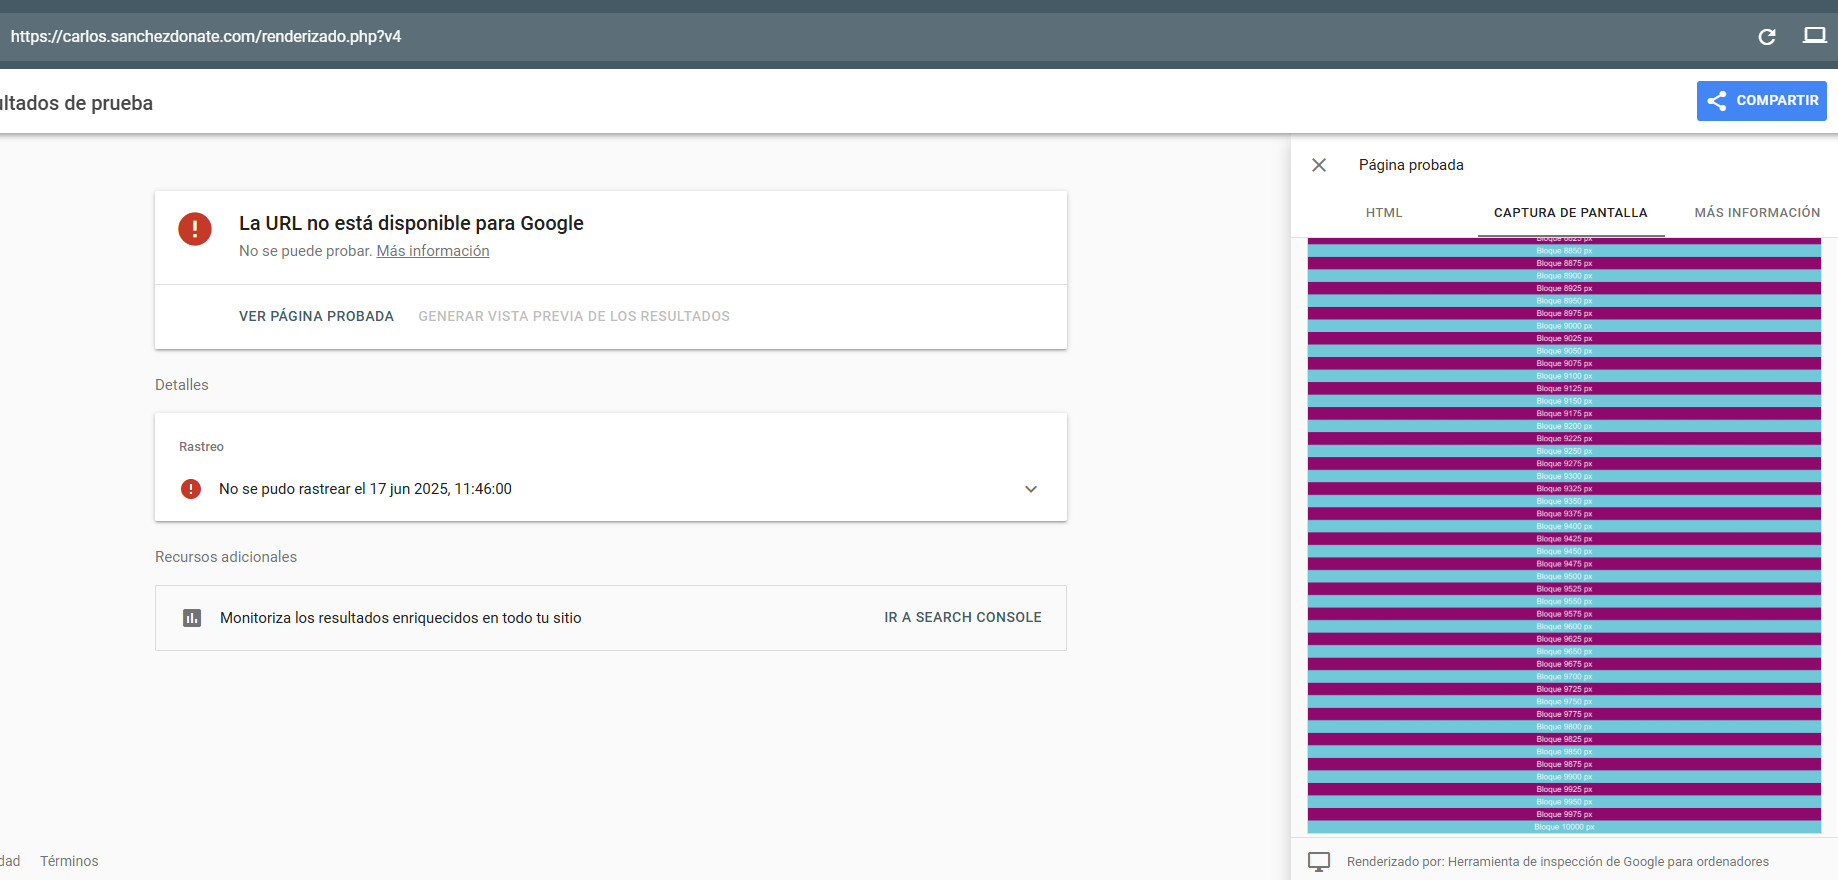The width and height of the screenshot is (1838, 880).
Task: Click VER PÁGINA PROBADA
Action: tap(316, 316)
